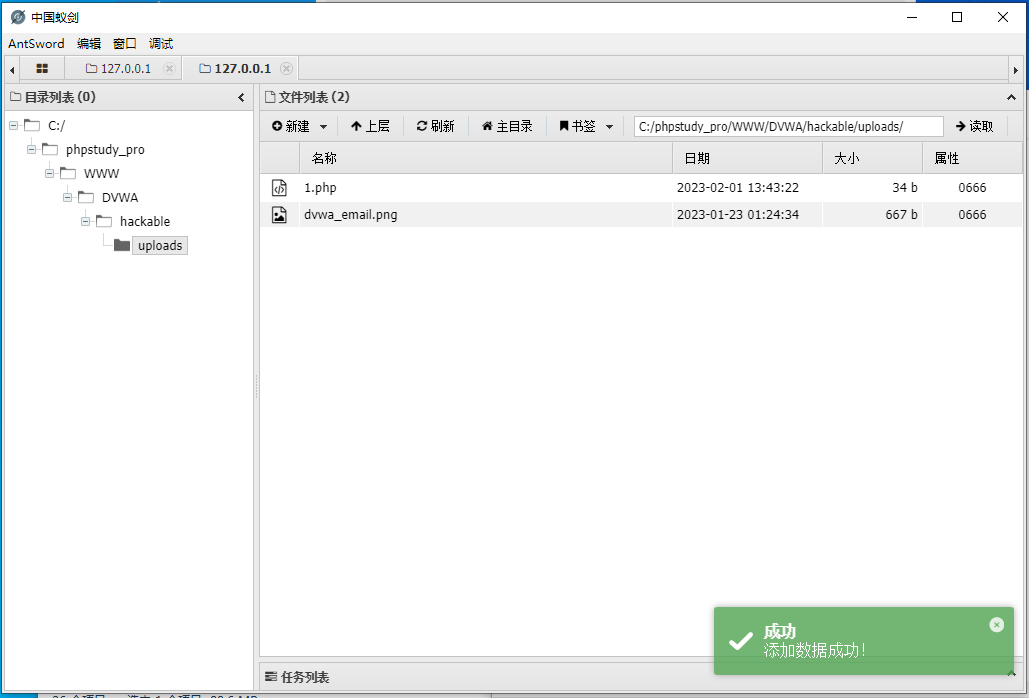Open the 新建 dropdown arrow

[x=323, y=127]
